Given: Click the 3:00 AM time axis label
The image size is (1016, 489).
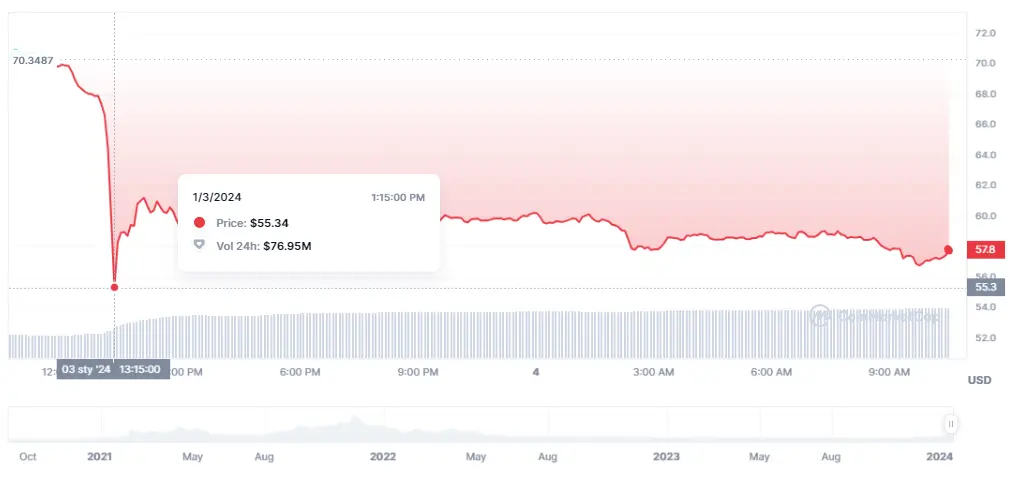Looking at the screenshot, I should pyautogui.click(x=653, y=372).
